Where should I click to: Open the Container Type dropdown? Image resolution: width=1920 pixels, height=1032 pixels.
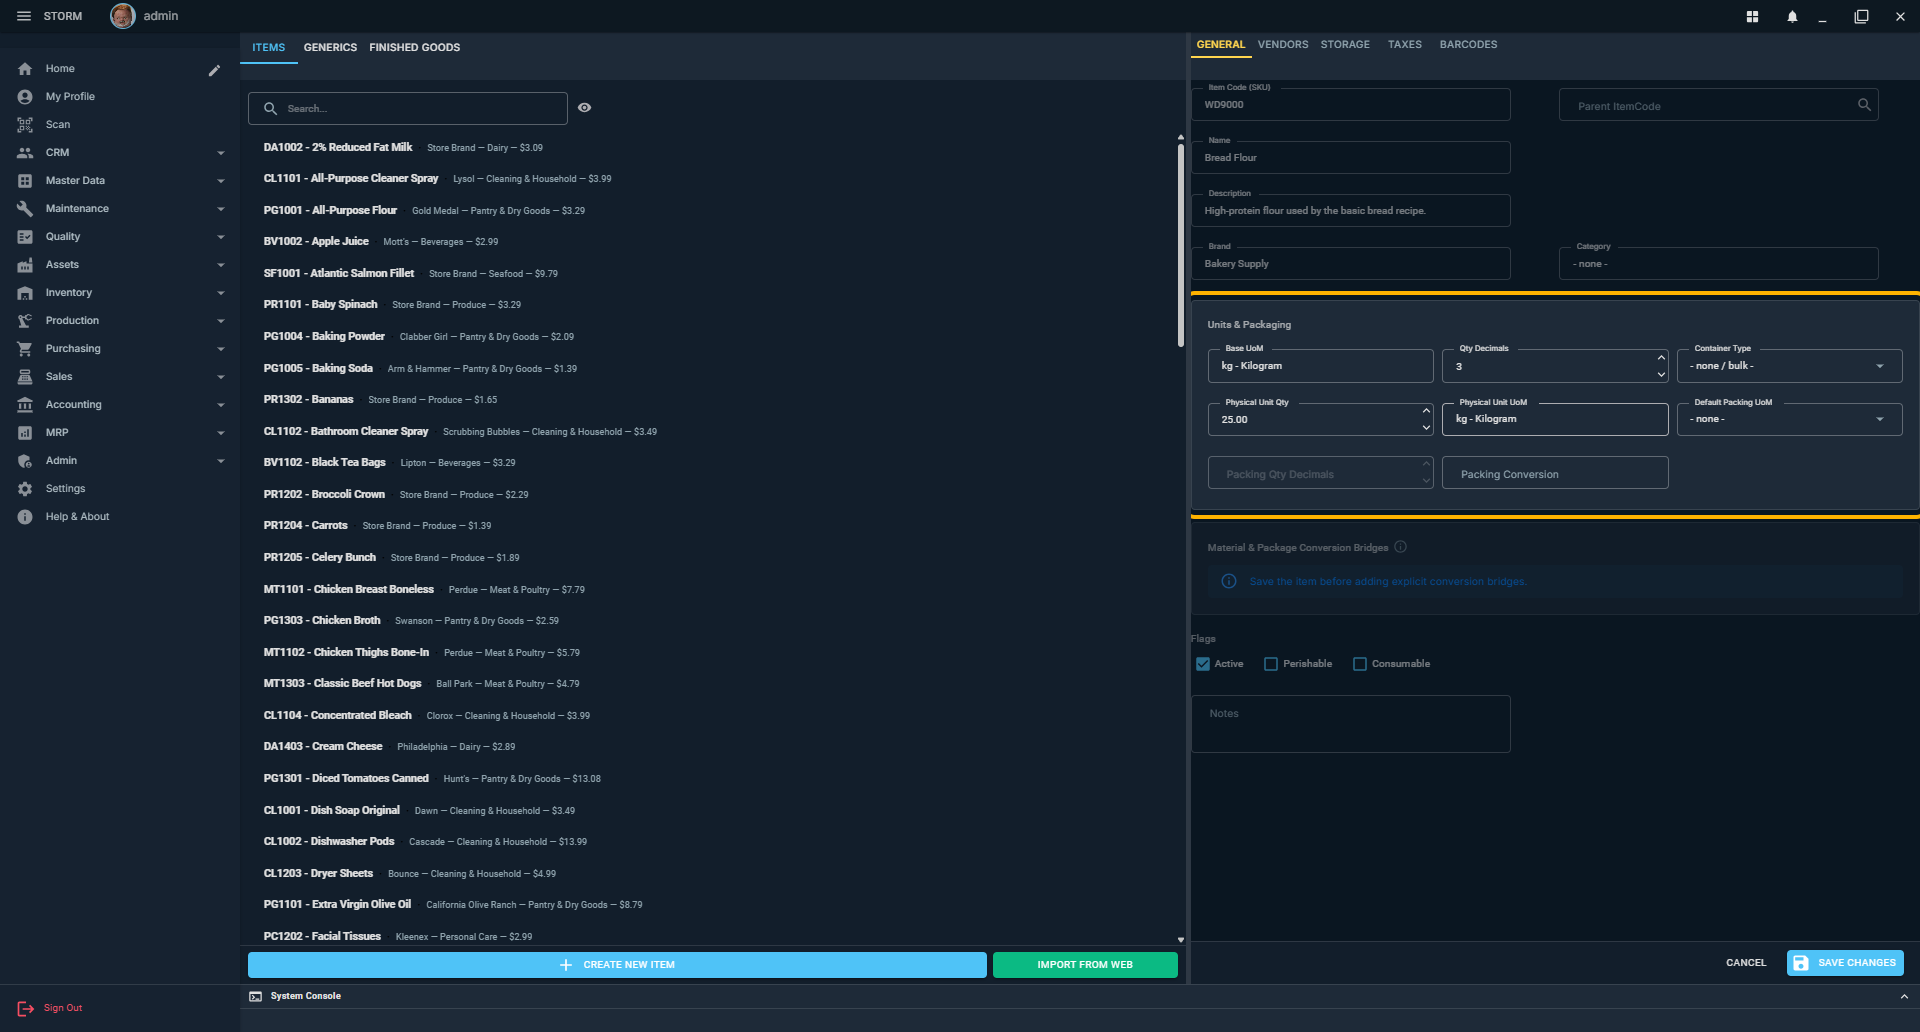1789,366
